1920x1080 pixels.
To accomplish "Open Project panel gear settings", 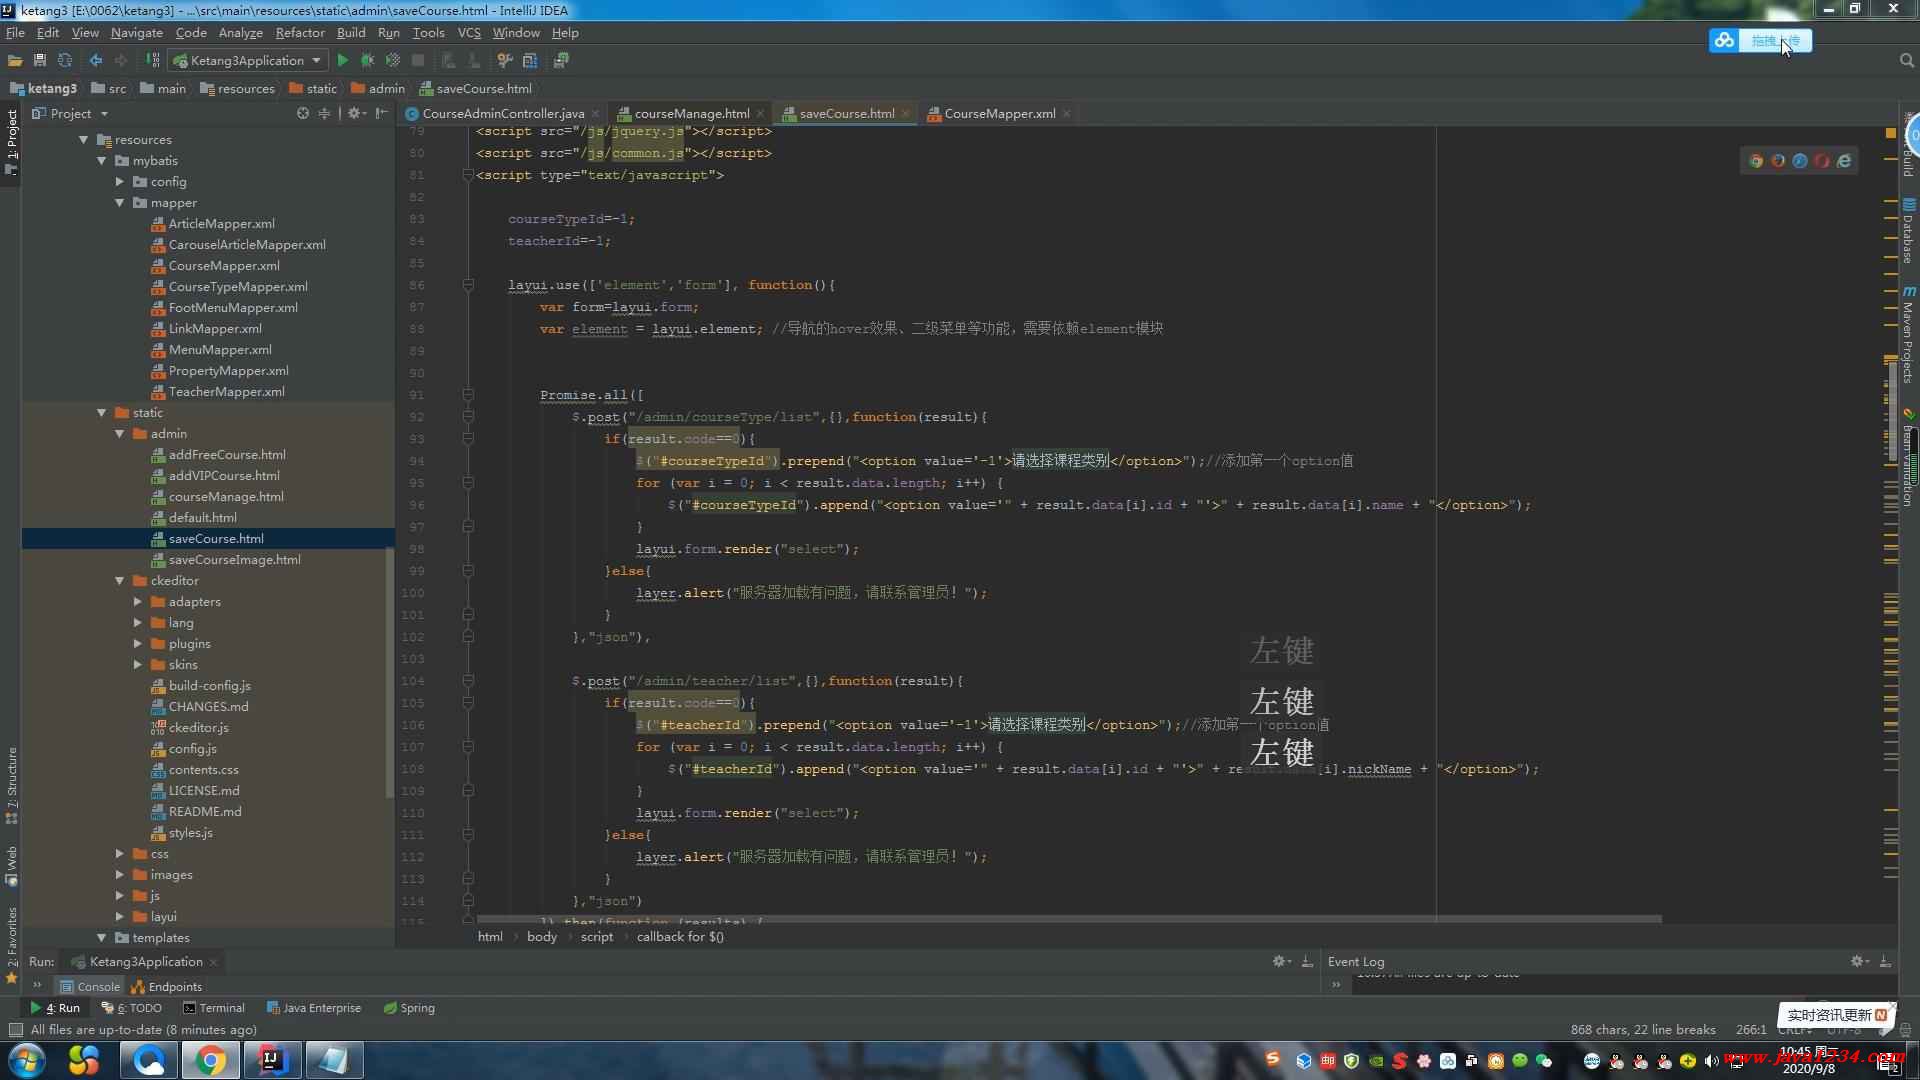I will pos(356,113).
